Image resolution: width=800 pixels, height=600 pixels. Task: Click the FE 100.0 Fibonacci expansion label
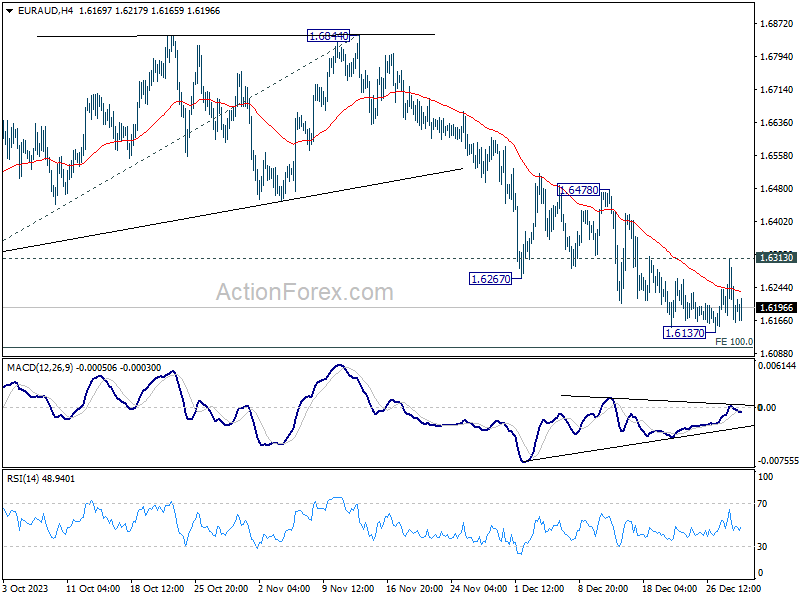(734, 341)
